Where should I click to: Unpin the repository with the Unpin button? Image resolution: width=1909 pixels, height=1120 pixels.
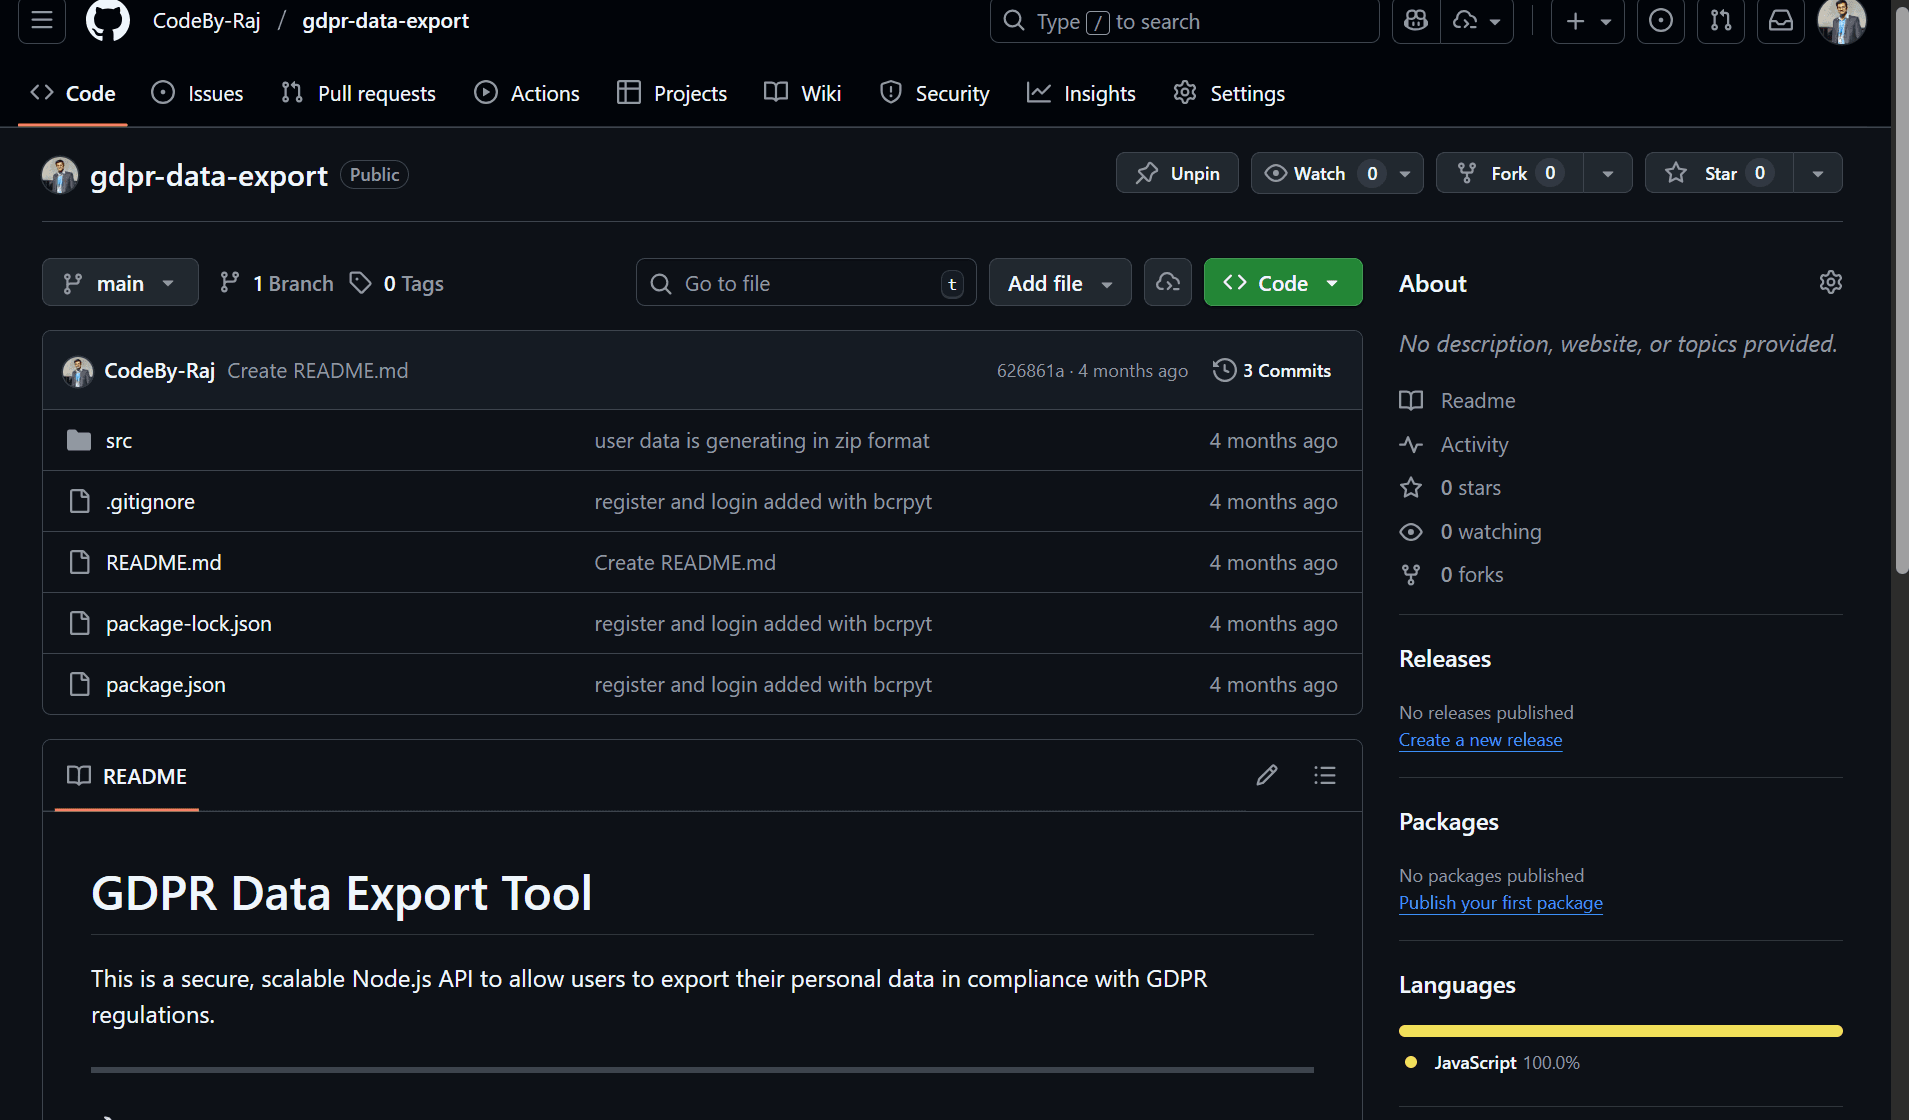coord(1177,172)
